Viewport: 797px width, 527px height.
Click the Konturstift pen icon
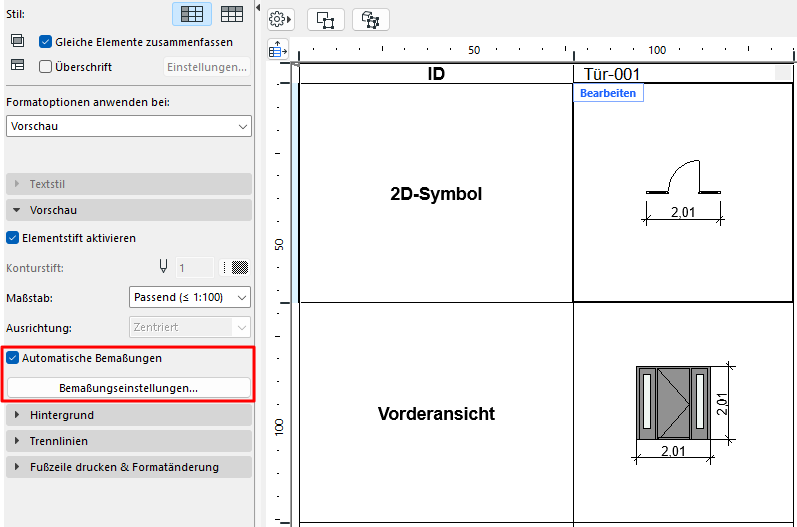163,267
